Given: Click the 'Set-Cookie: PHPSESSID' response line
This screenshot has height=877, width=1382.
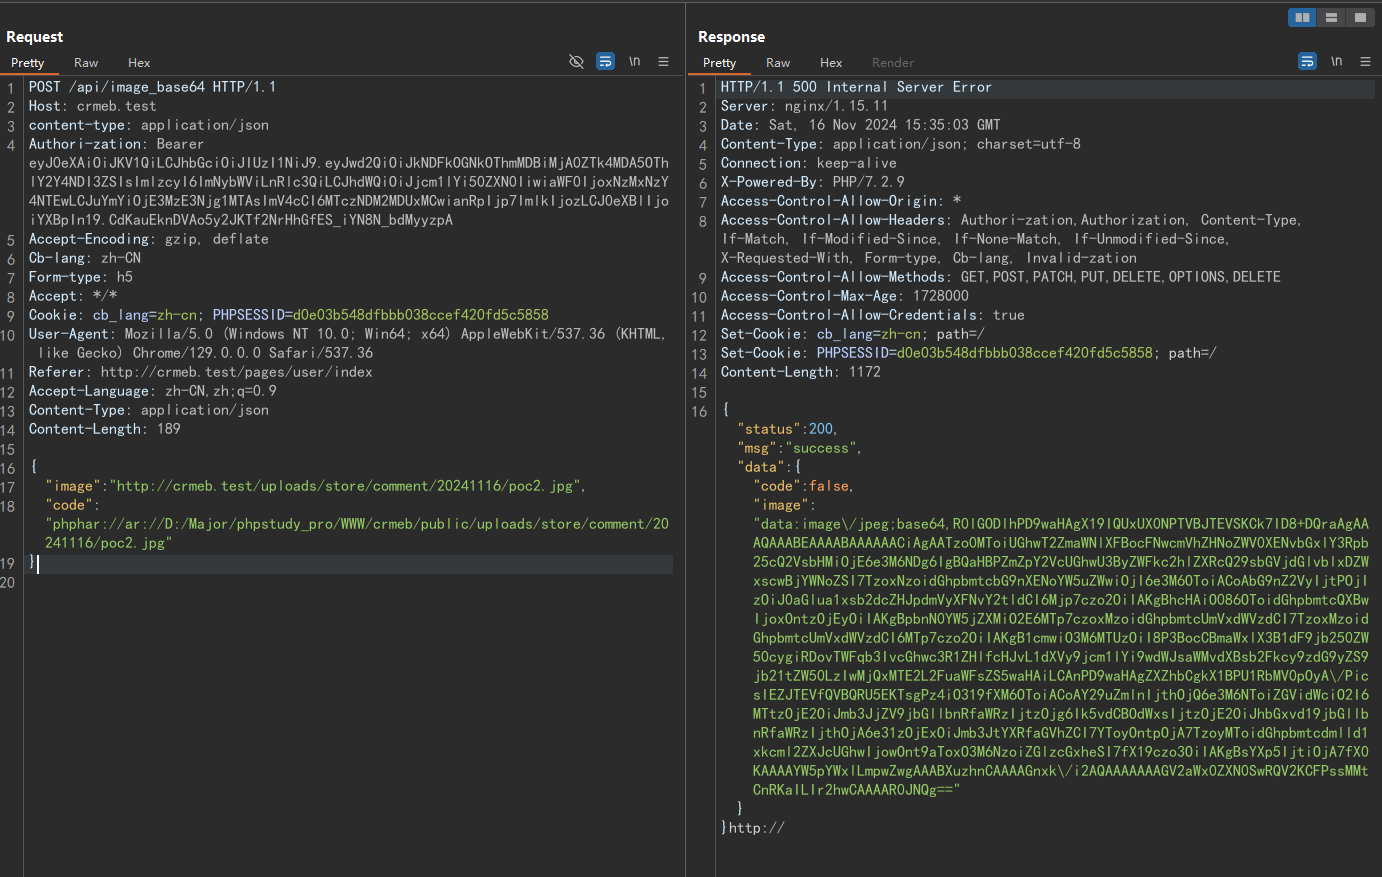Looking at the screenshot, I should point(968,353).
